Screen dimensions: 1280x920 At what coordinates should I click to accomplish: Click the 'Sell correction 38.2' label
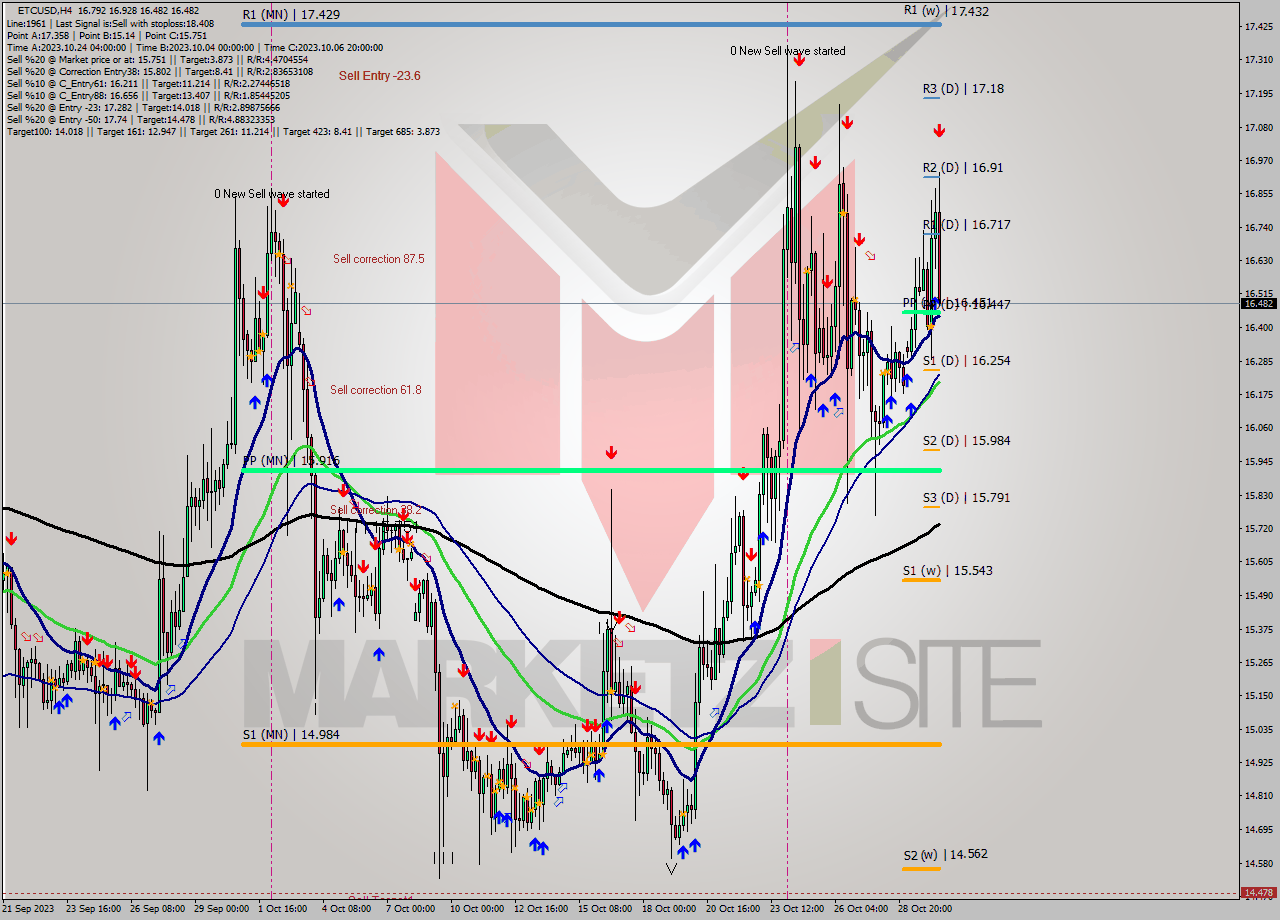coord(375,509)
